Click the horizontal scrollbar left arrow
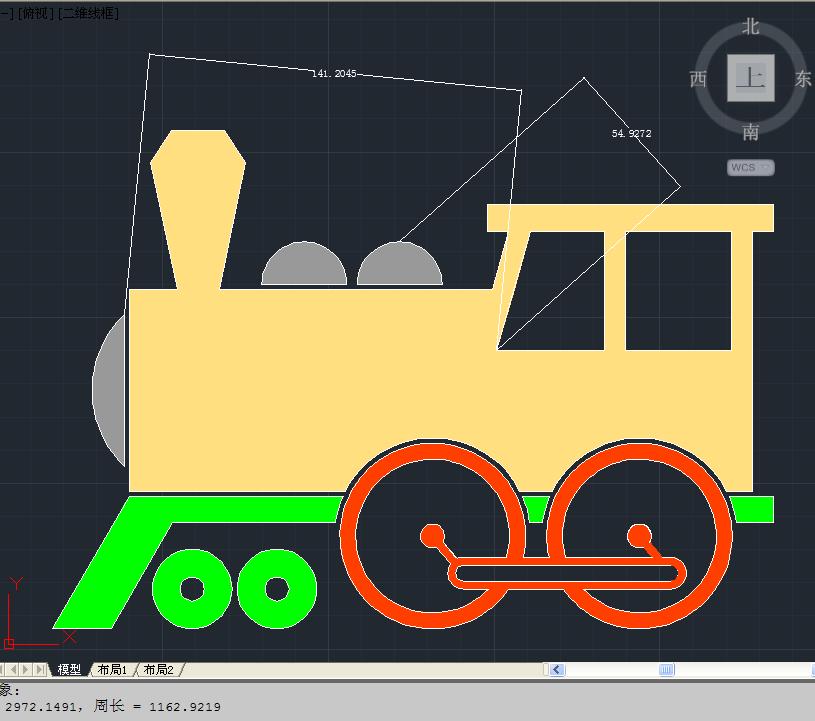This screenshot has height=721, width=815. tap(557, 669)
